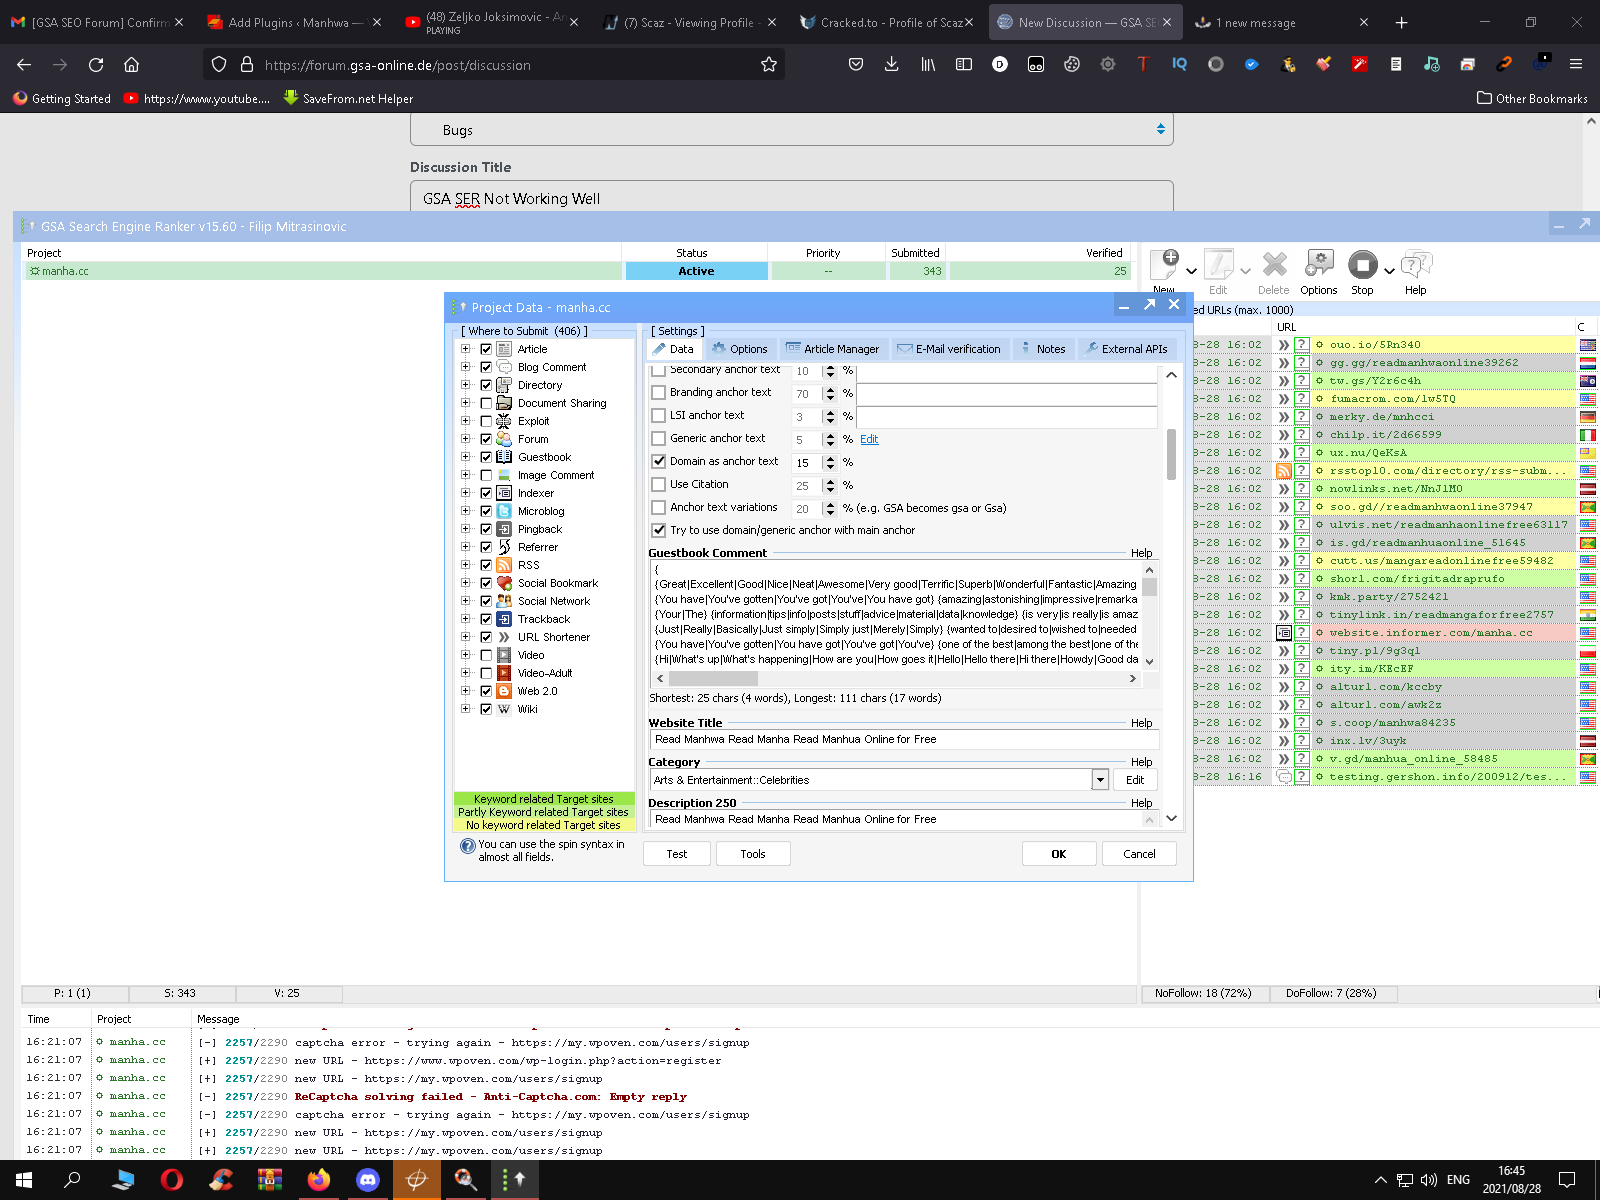Uncheck Domain as anchor text

(658, 462)
